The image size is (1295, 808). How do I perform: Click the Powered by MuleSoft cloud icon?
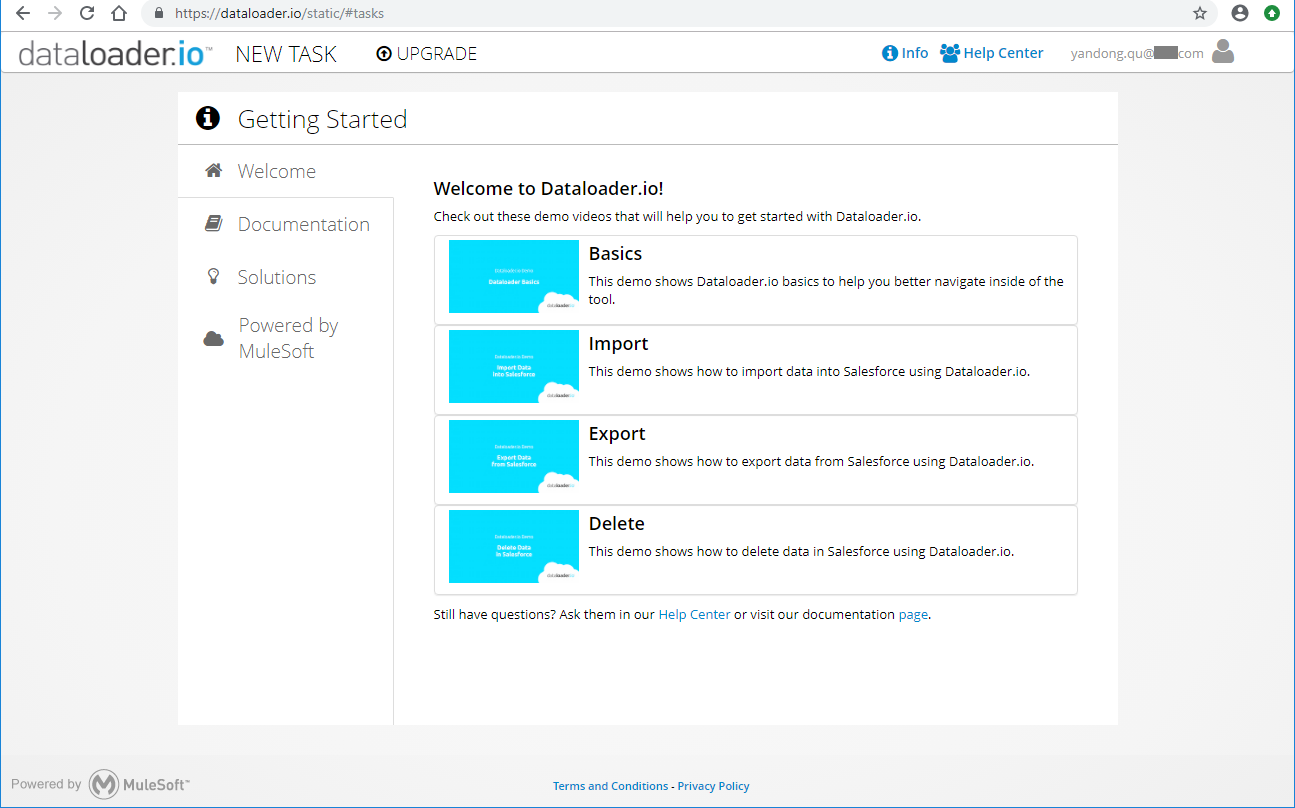(213, 338)
